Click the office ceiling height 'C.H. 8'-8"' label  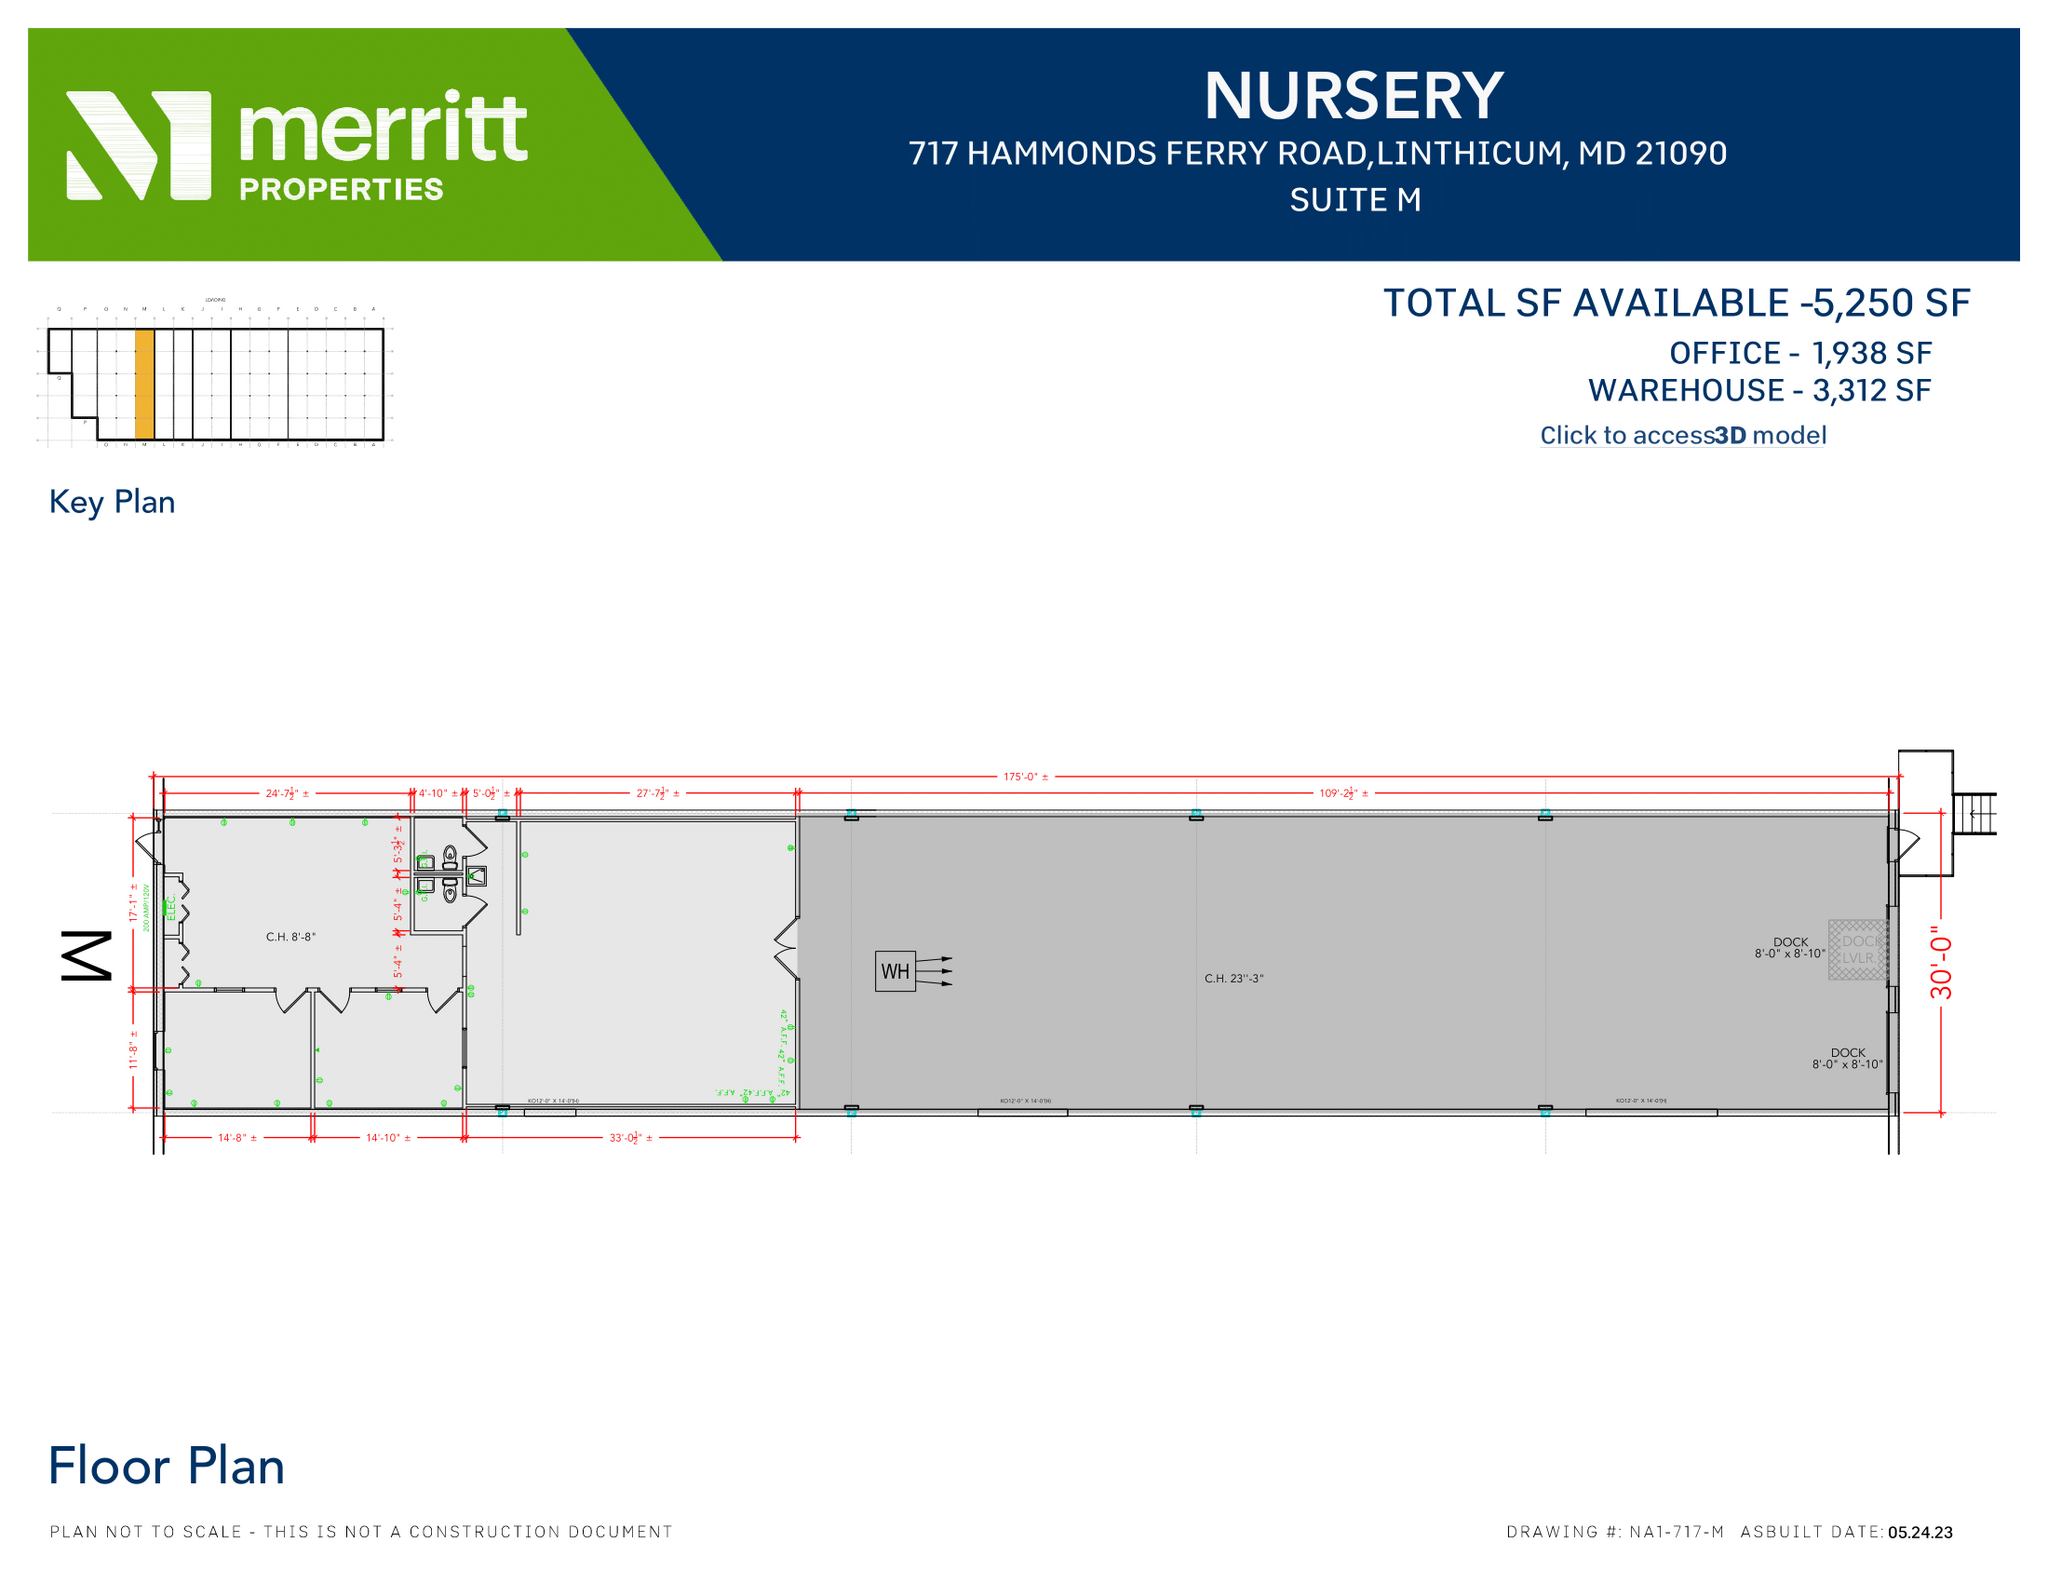[291, 937]
